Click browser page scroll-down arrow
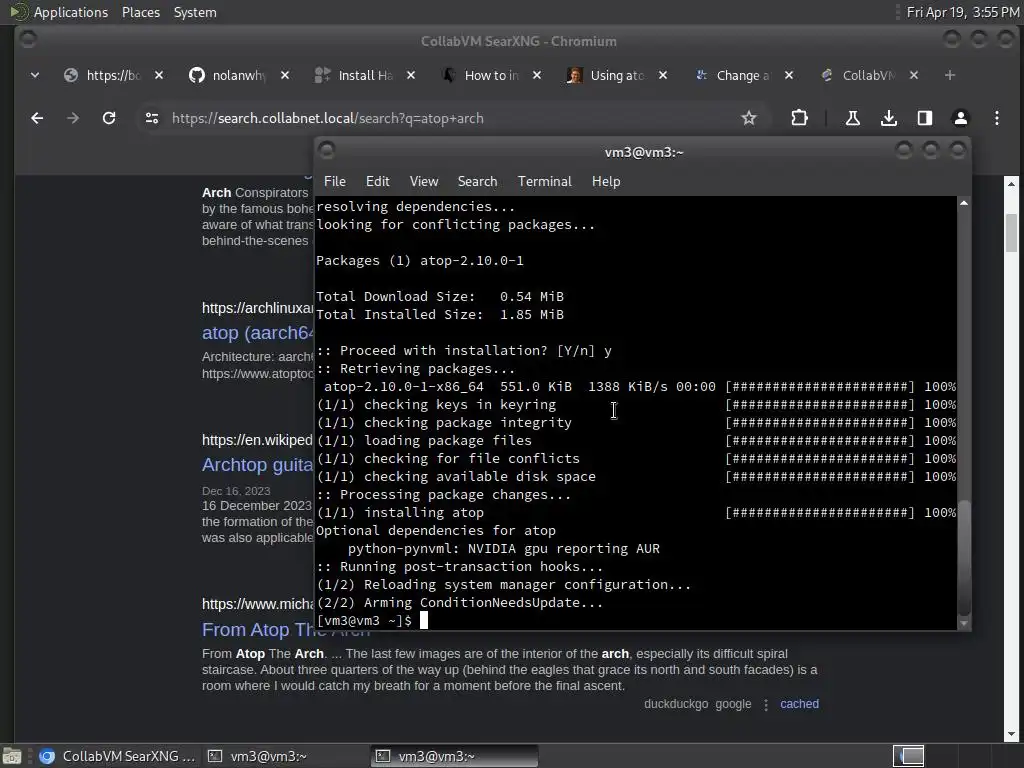 click(1012, 735)
